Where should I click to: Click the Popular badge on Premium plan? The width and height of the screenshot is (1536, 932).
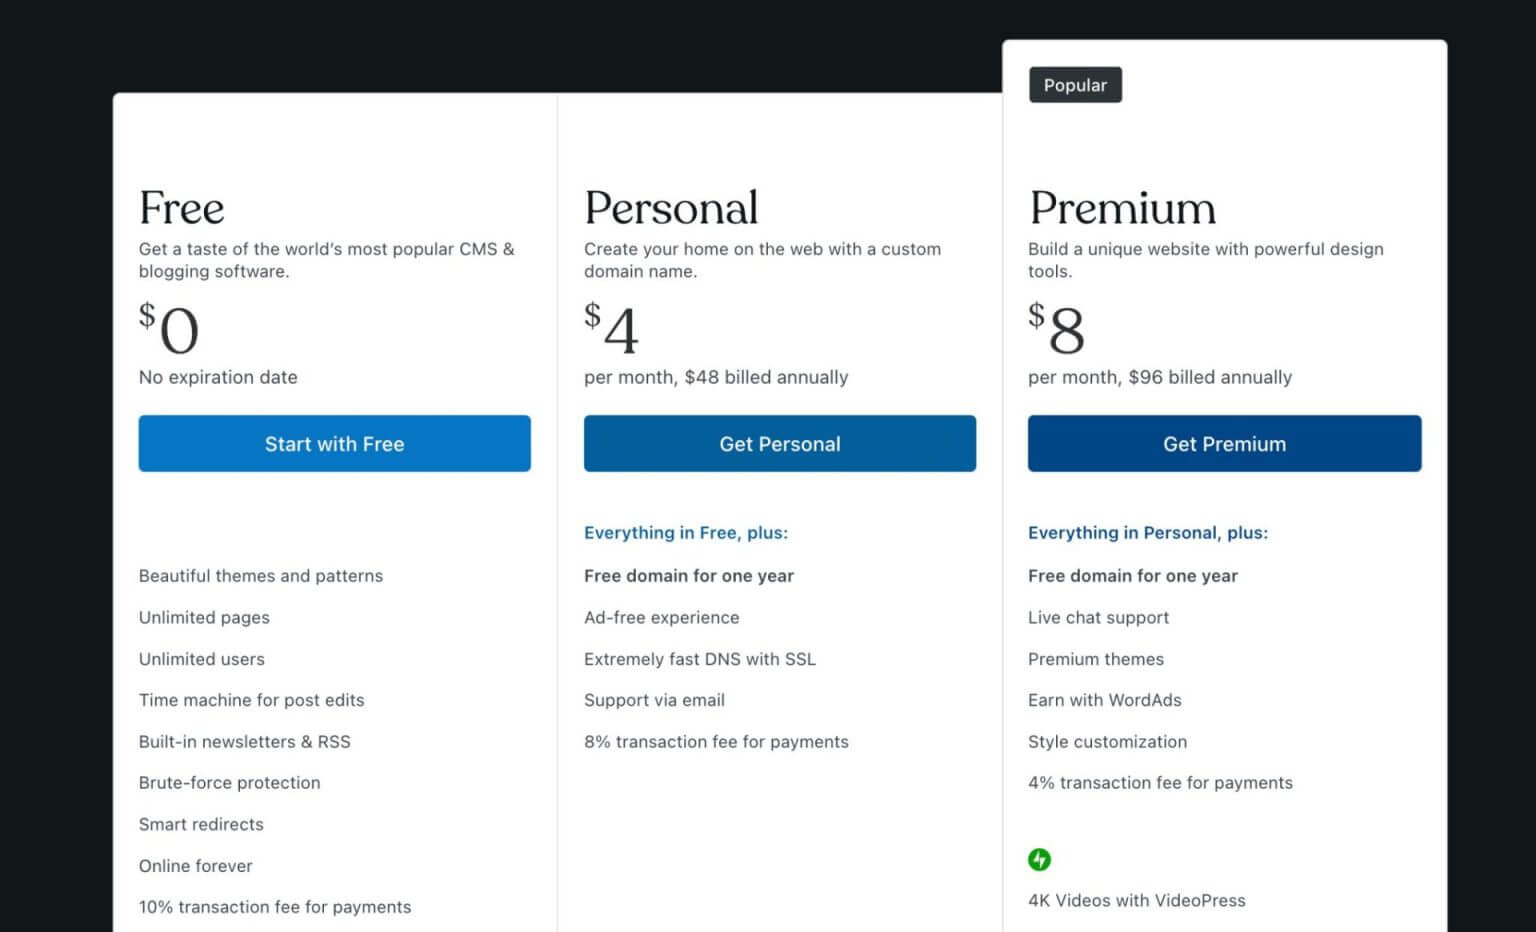pos(1075,85)
